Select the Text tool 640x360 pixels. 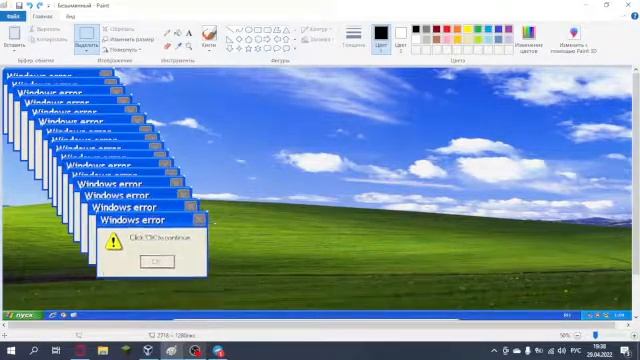(189, 33)
